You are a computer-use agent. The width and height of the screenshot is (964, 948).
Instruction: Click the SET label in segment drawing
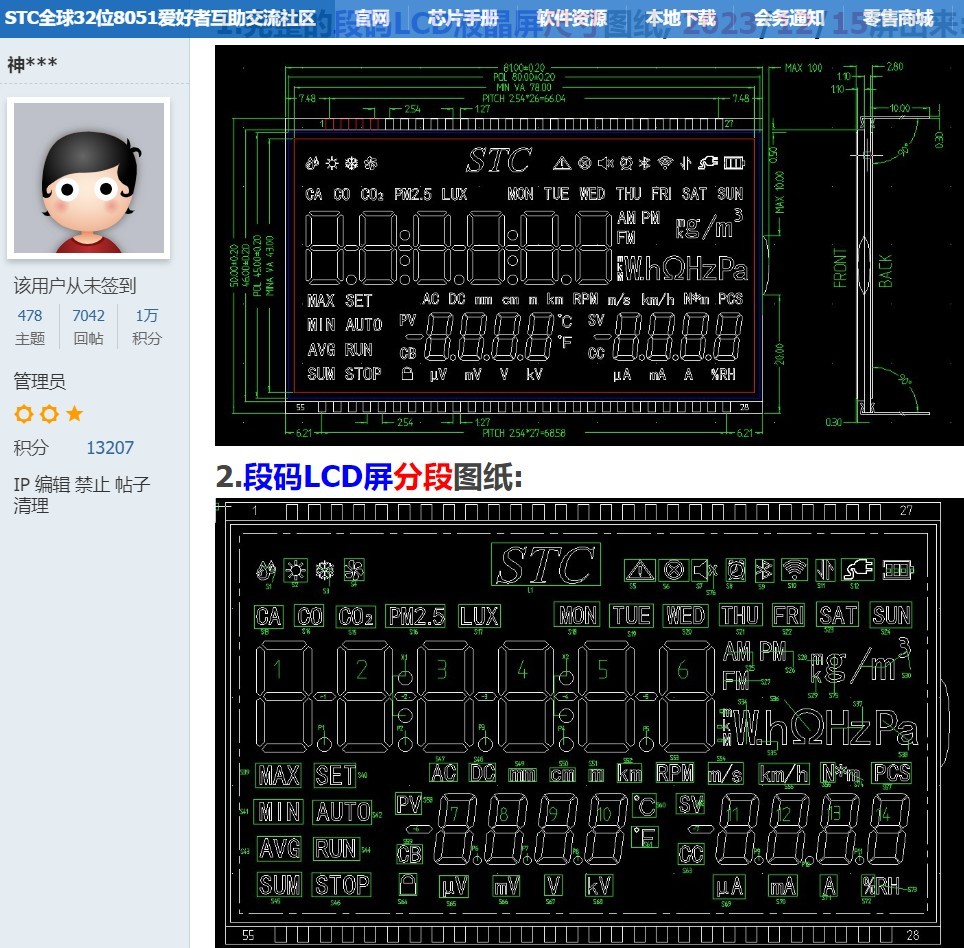(335, 775)
